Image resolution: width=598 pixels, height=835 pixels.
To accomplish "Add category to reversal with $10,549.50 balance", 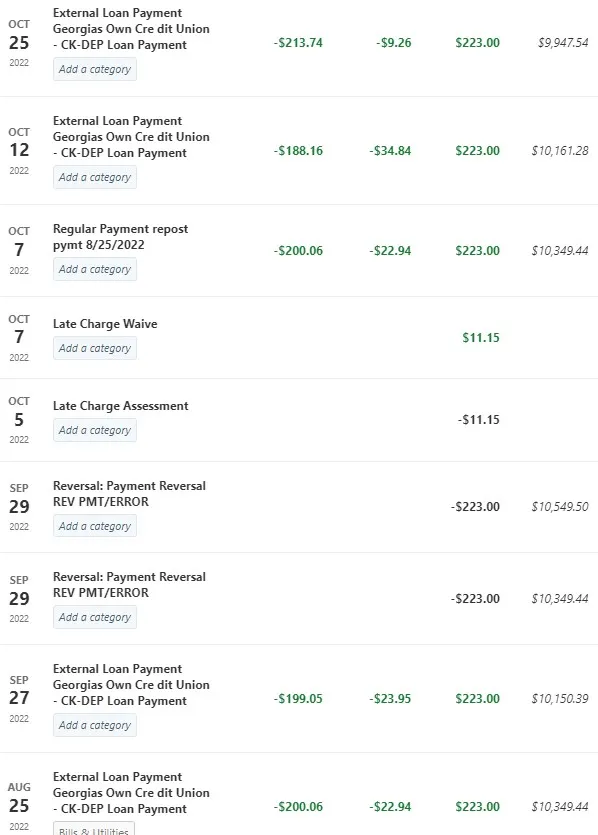I will (95, 526).
